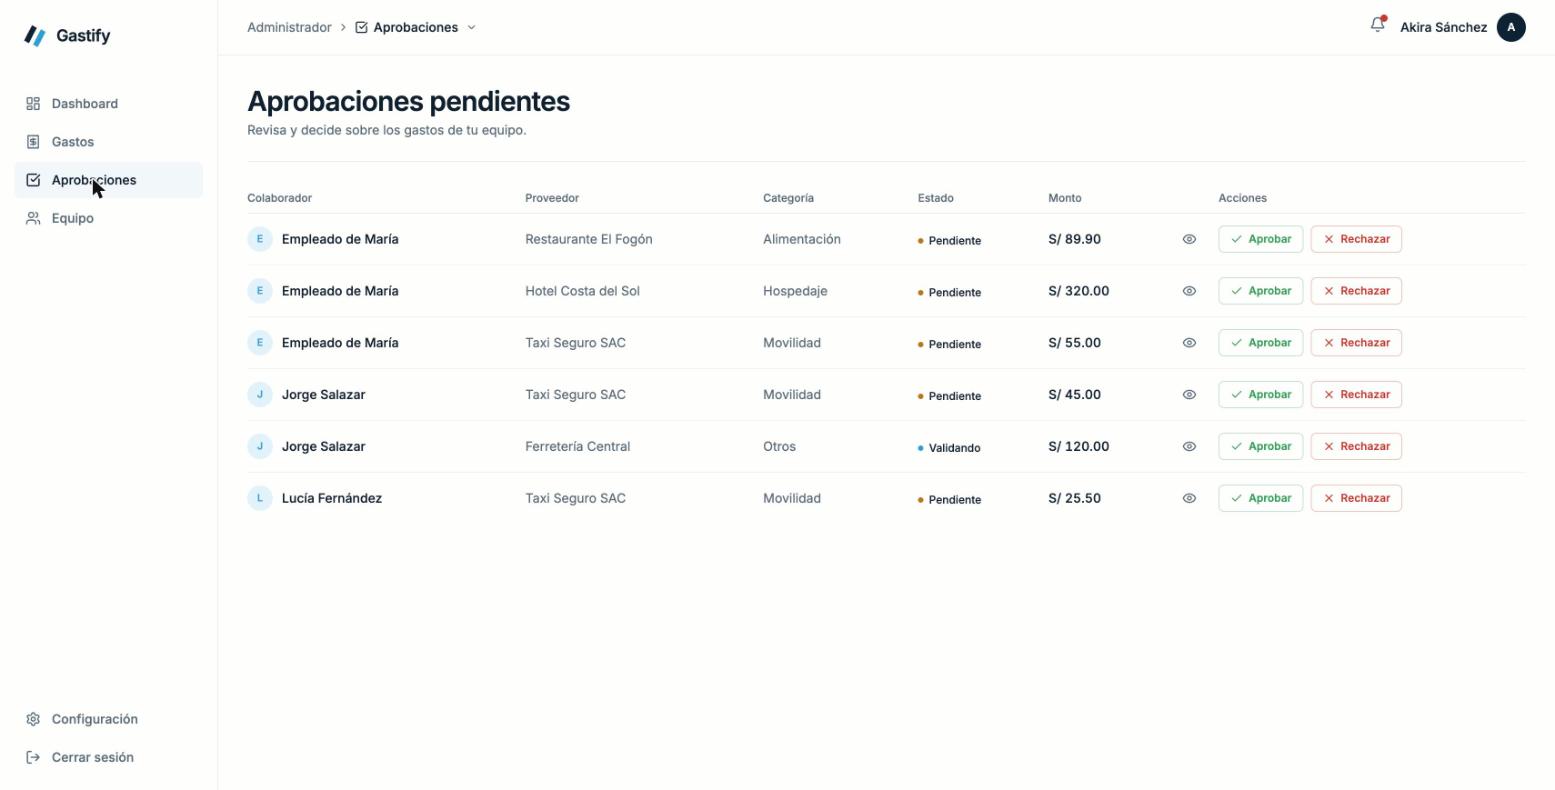
Task: Click avatar of Lucía Fernández row
Action: pos(260,498)
